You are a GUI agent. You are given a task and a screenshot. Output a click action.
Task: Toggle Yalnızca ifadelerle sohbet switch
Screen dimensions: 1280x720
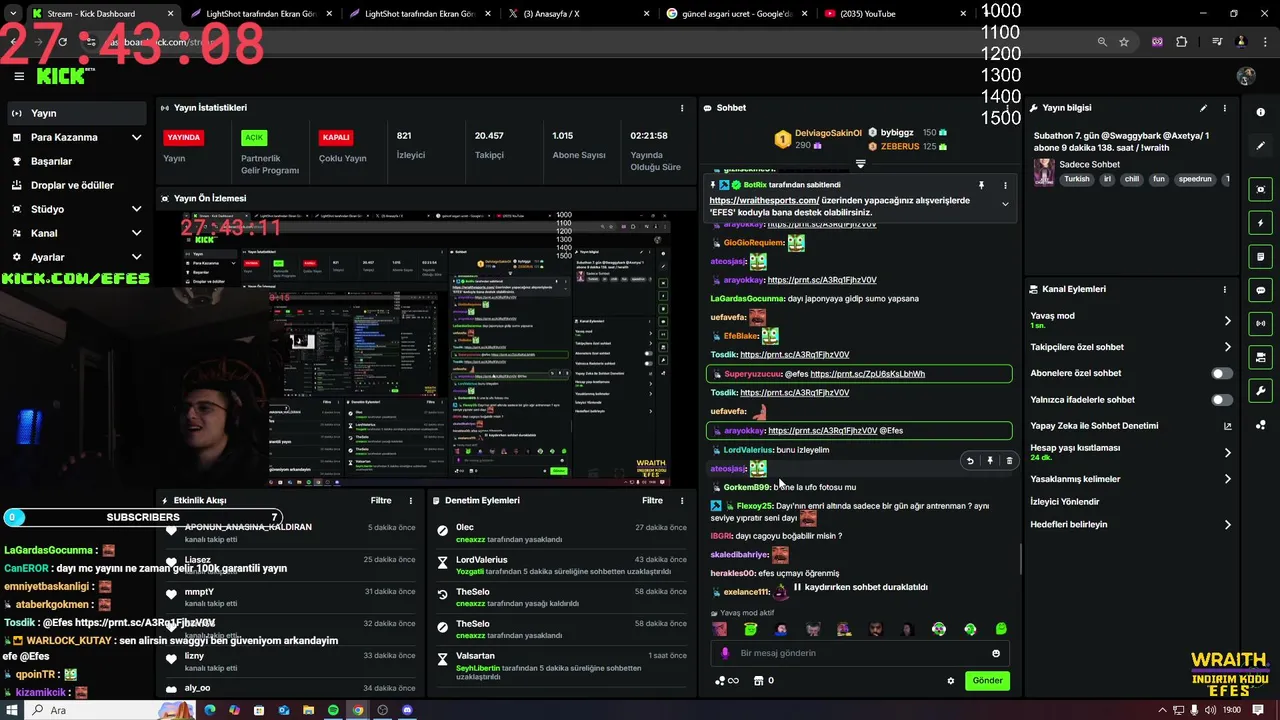coord(1222,400)
